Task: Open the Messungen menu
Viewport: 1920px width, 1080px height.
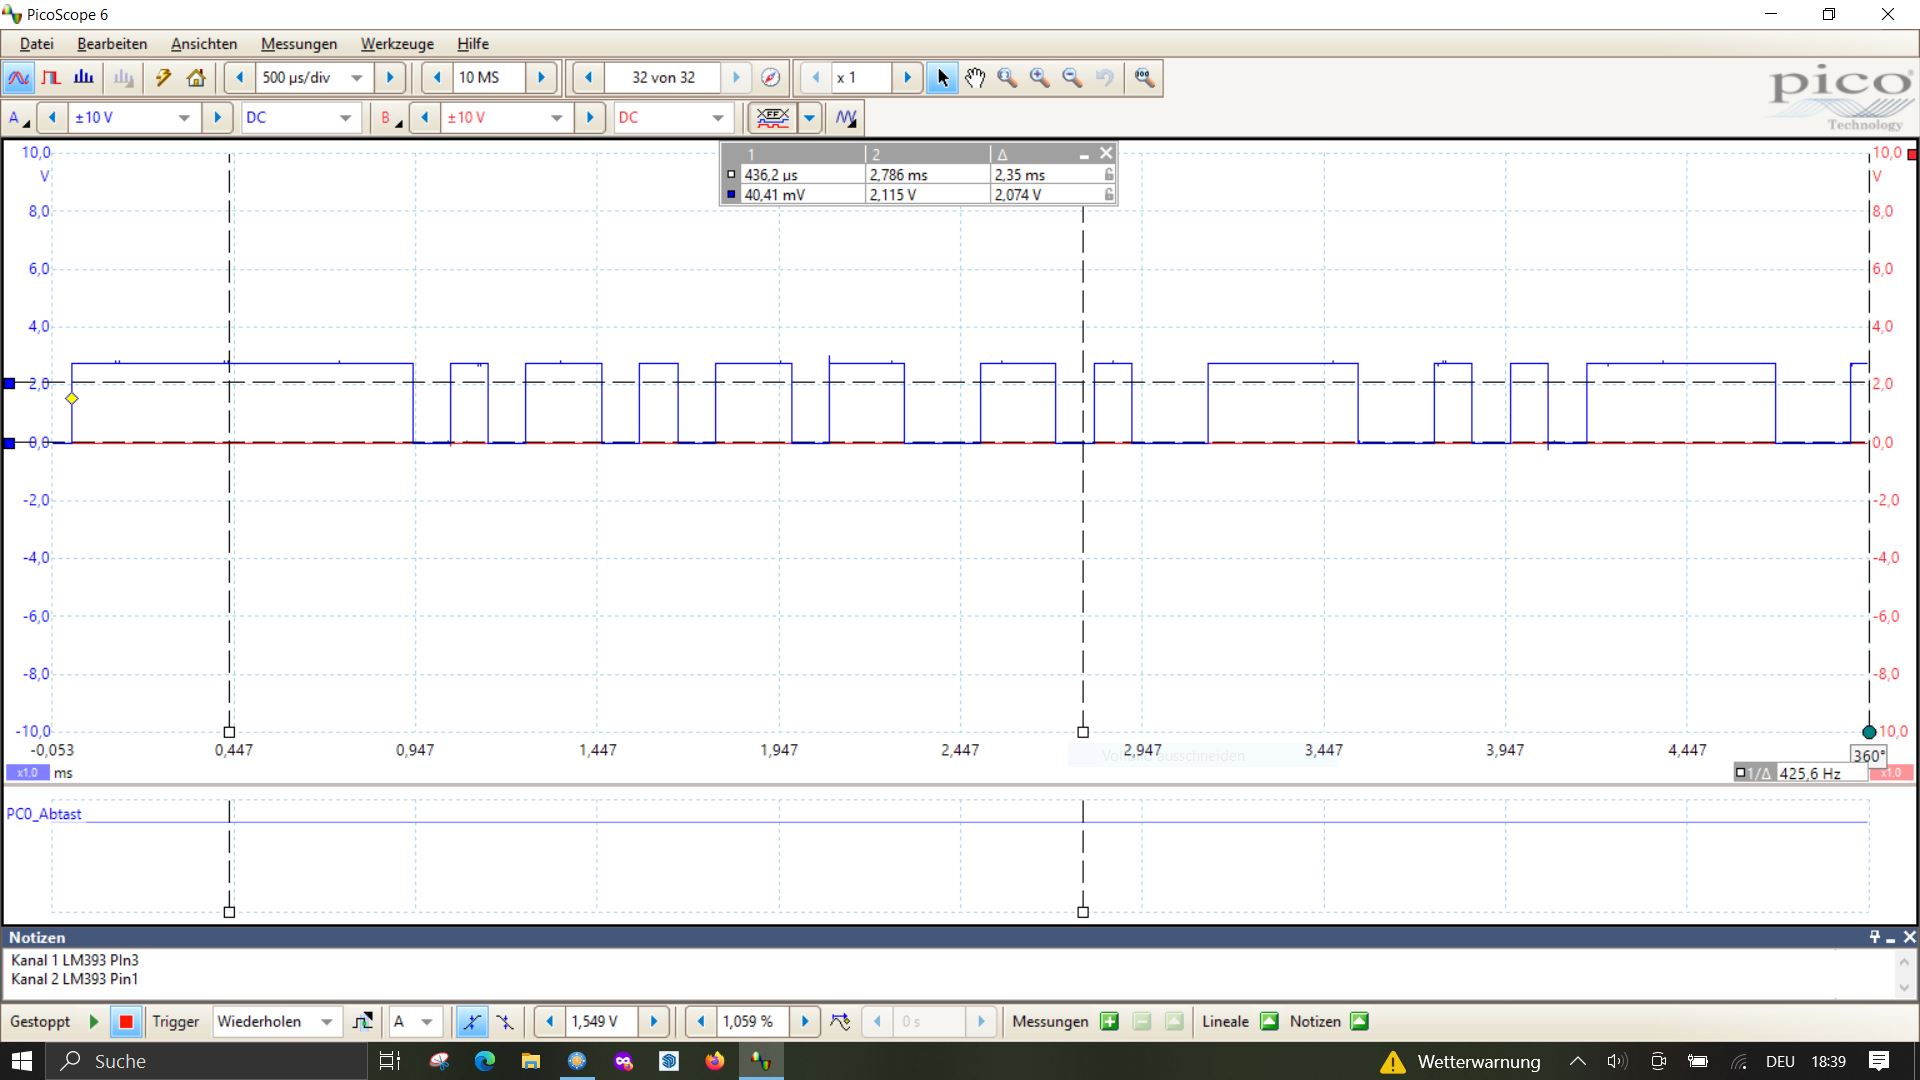Action: [298, 43]
